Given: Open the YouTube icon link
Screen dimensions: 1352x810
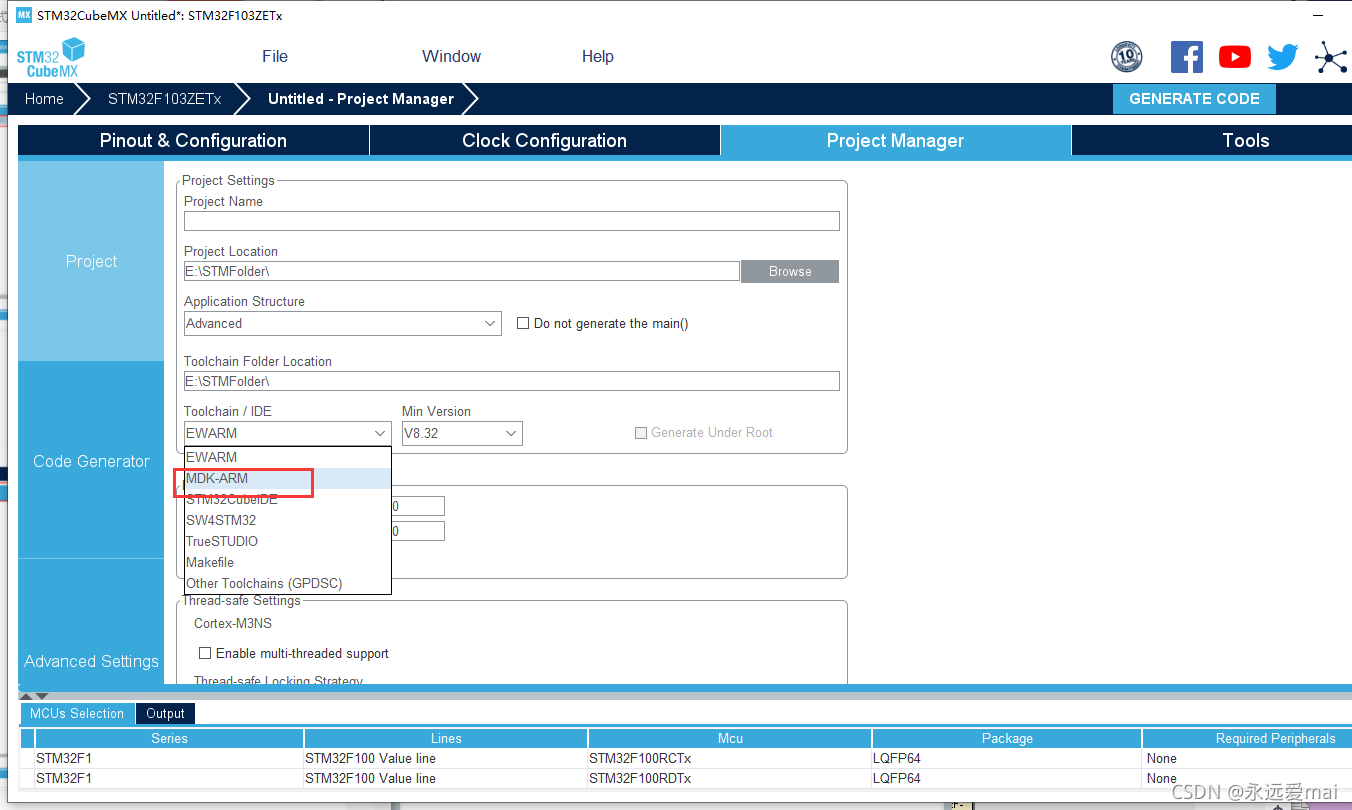Looking at the screenshot, I should 1235,57.
